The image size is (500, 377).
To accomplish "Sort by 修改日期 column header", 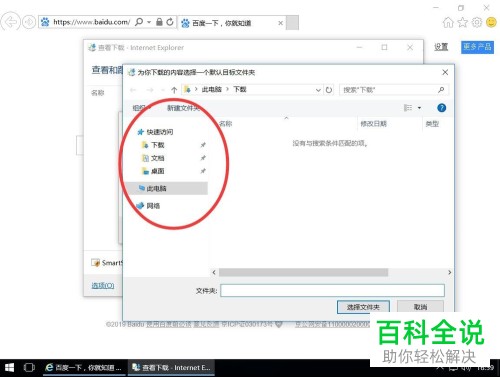I will pos(373,124).
